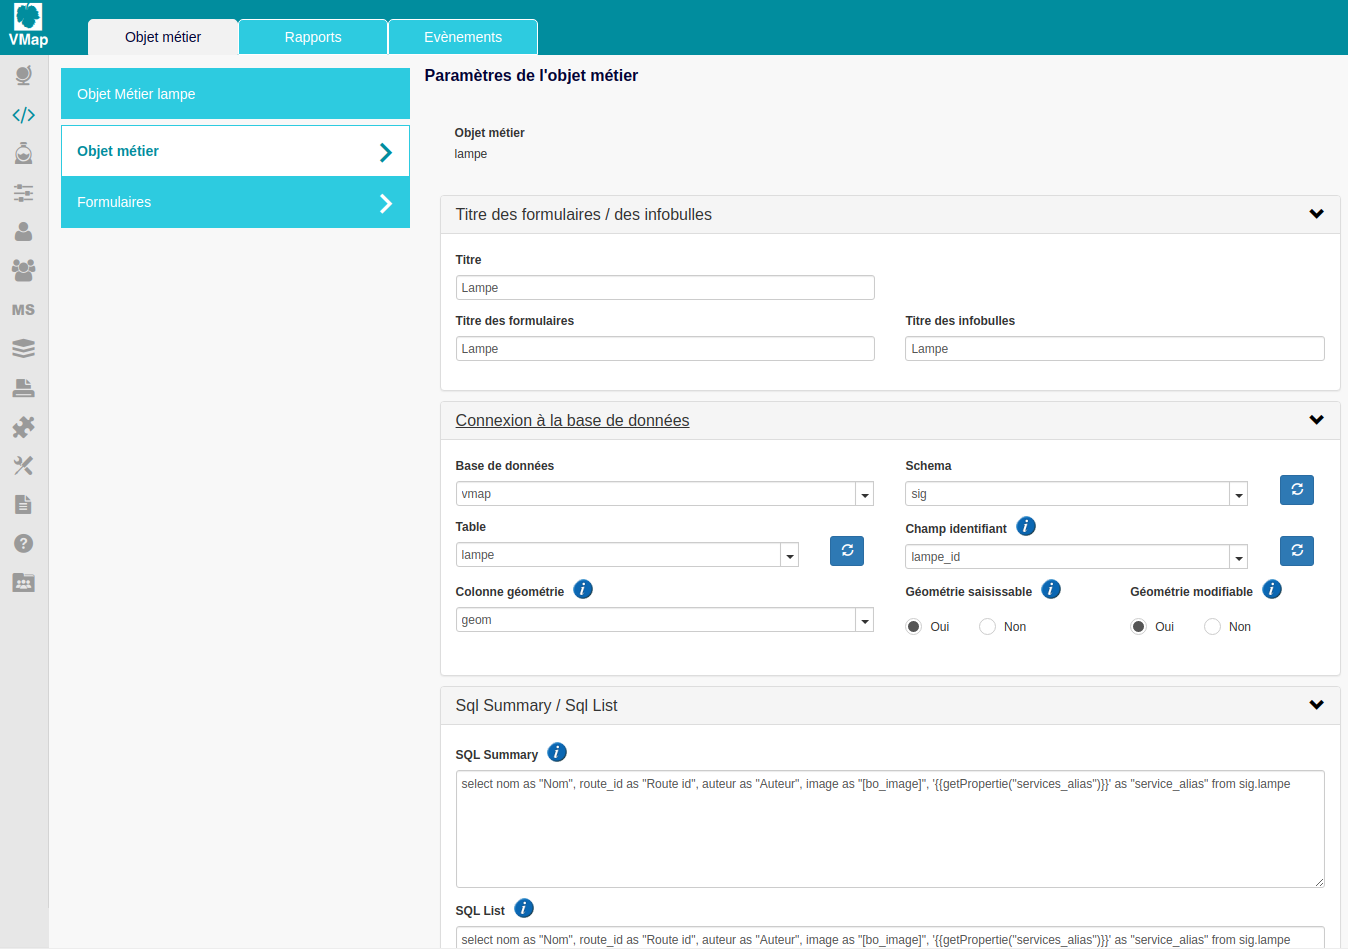
Task: Select Oui for Géométrie saisissable
Action: [913, 627]
